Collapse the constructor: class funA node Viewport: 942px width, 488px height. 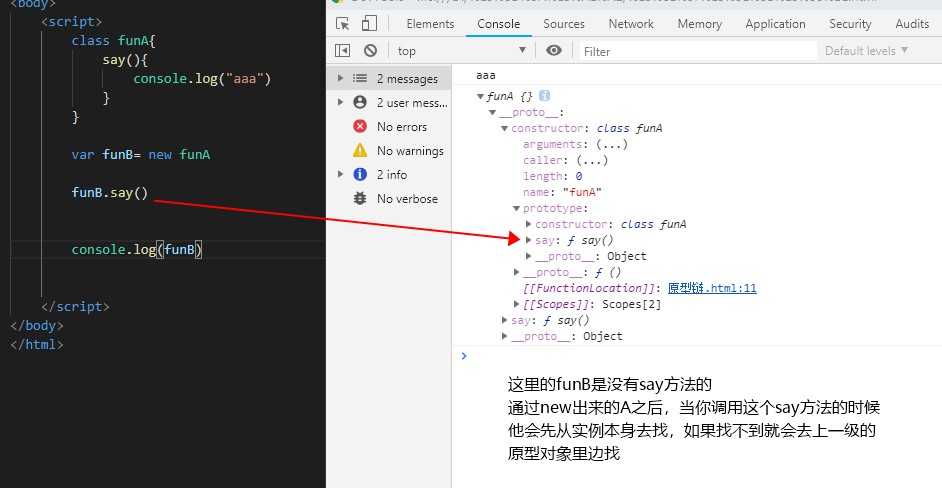point(504,128)
